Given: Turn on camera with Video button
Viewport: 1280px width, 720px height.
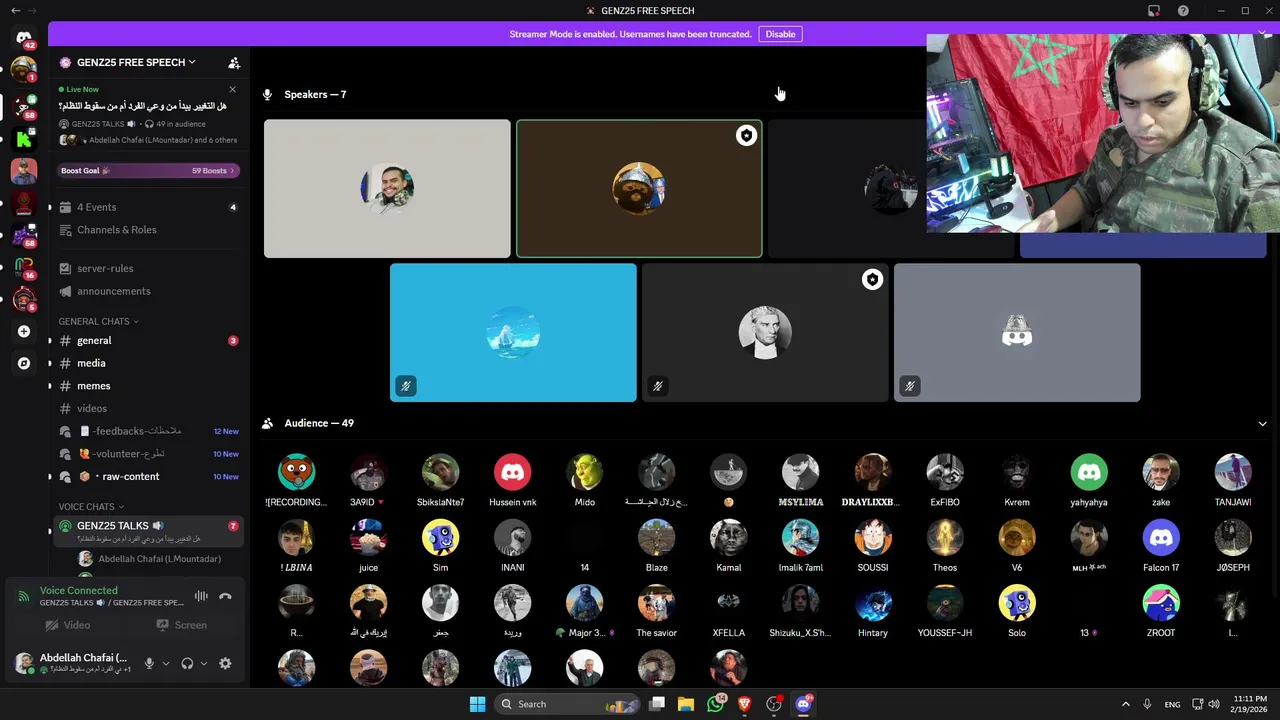Looking at the screenshot, I should pyautogui.click(x=68, y=625).
